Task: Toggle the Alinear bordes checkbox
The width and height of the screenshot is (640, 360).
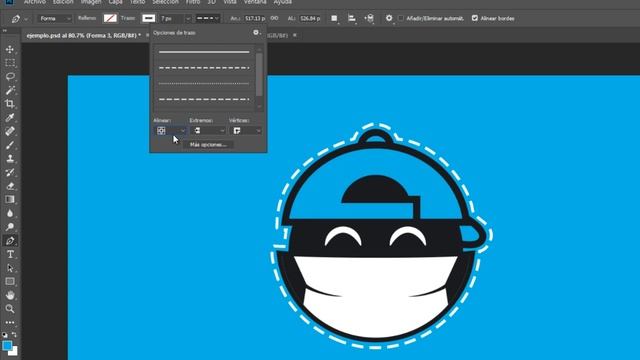Action: coord(475,18)
